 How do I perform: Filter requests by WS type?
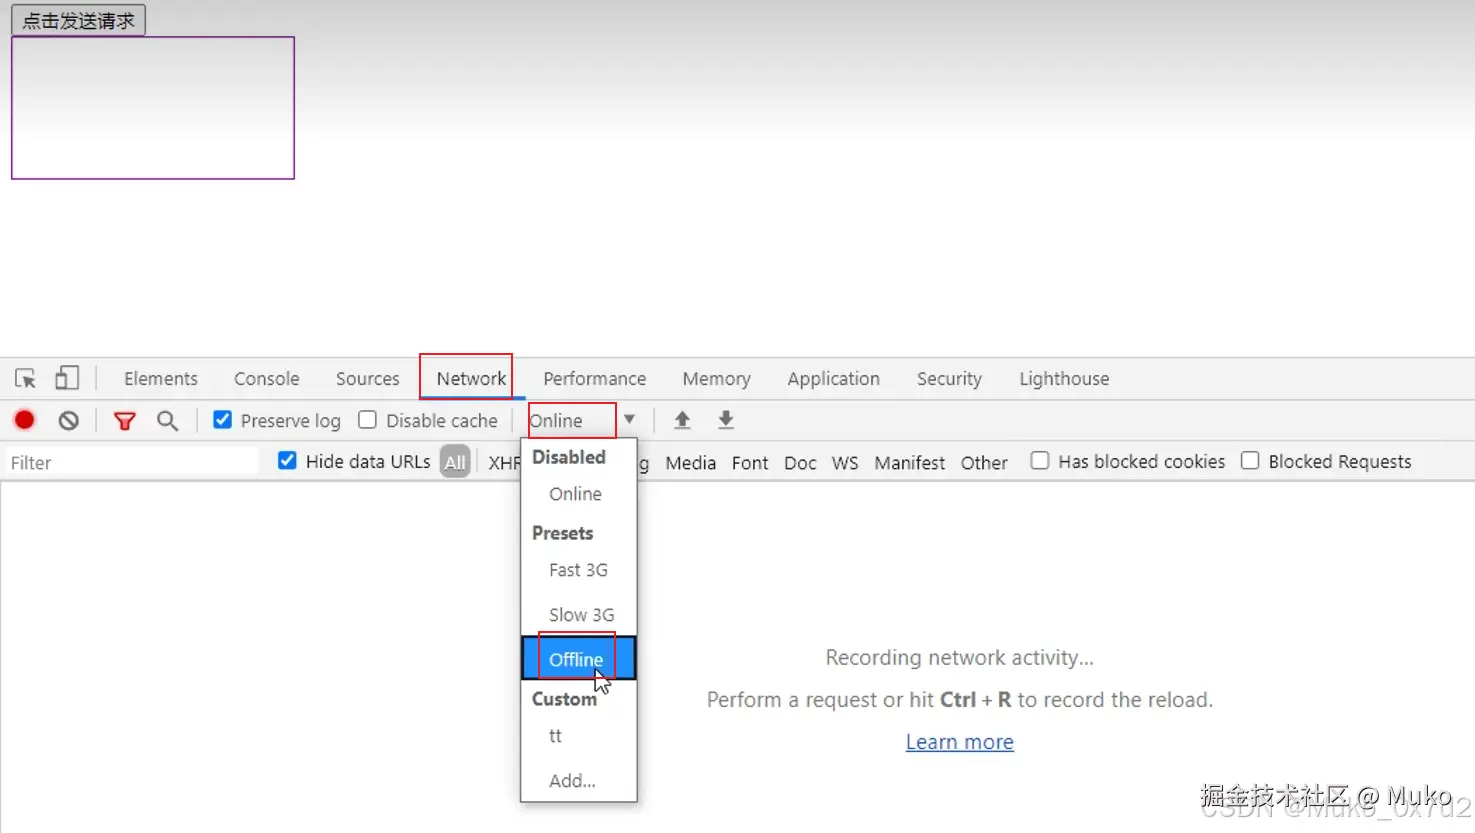coord(845,463)
